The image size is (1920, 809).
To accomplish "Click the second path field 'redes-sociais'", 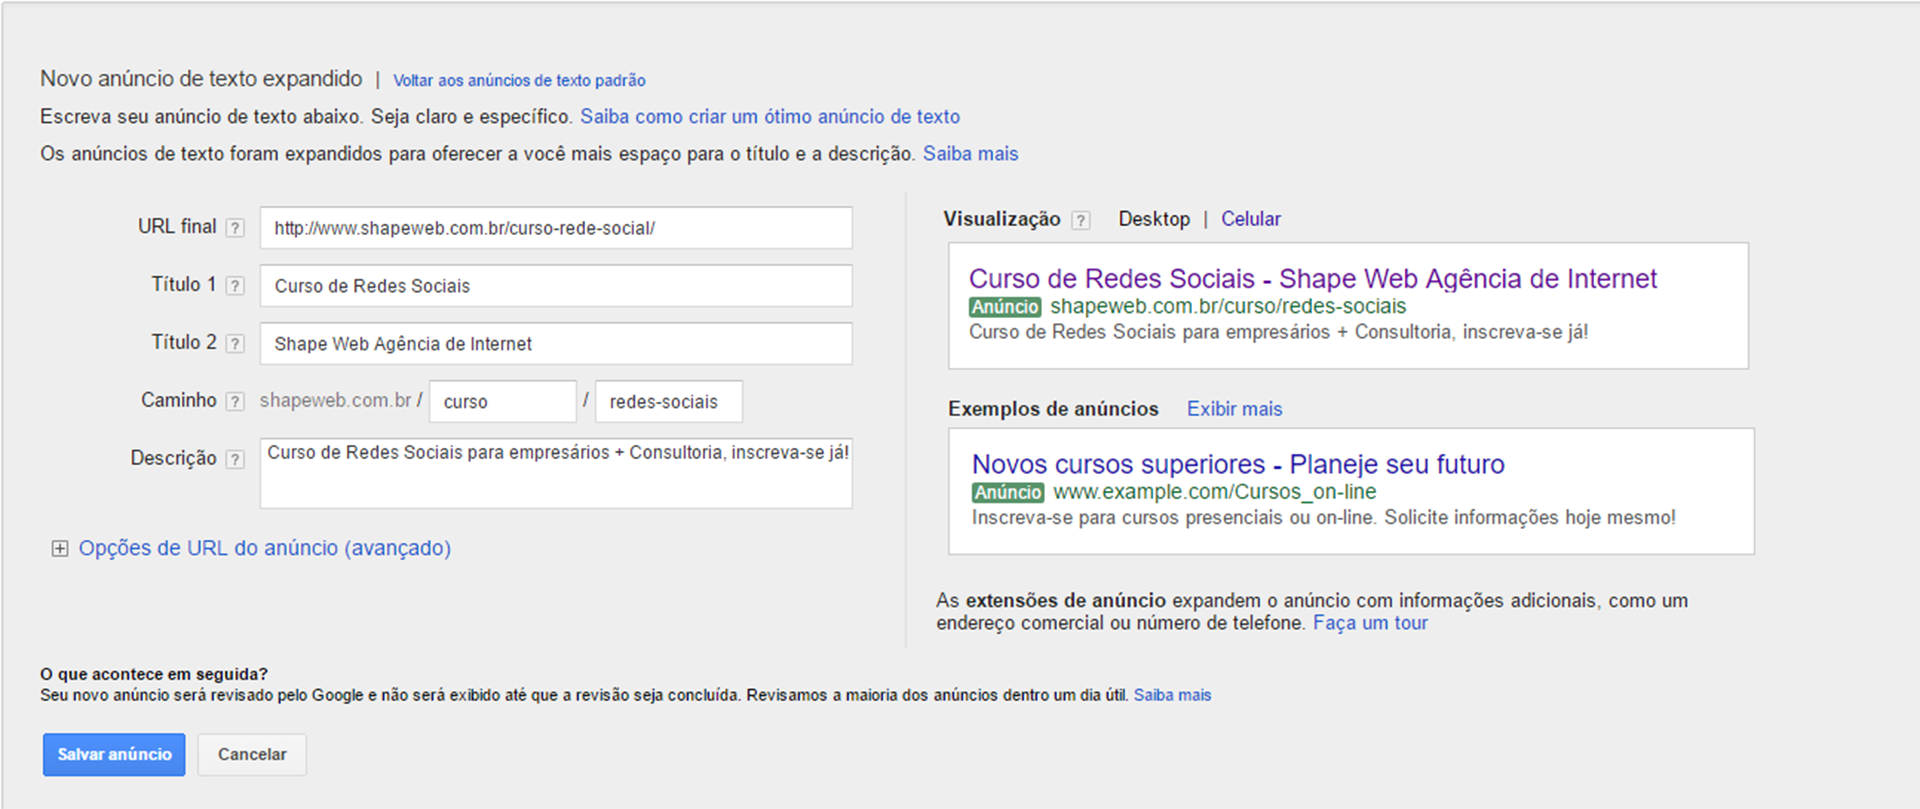I will point(668,402).
